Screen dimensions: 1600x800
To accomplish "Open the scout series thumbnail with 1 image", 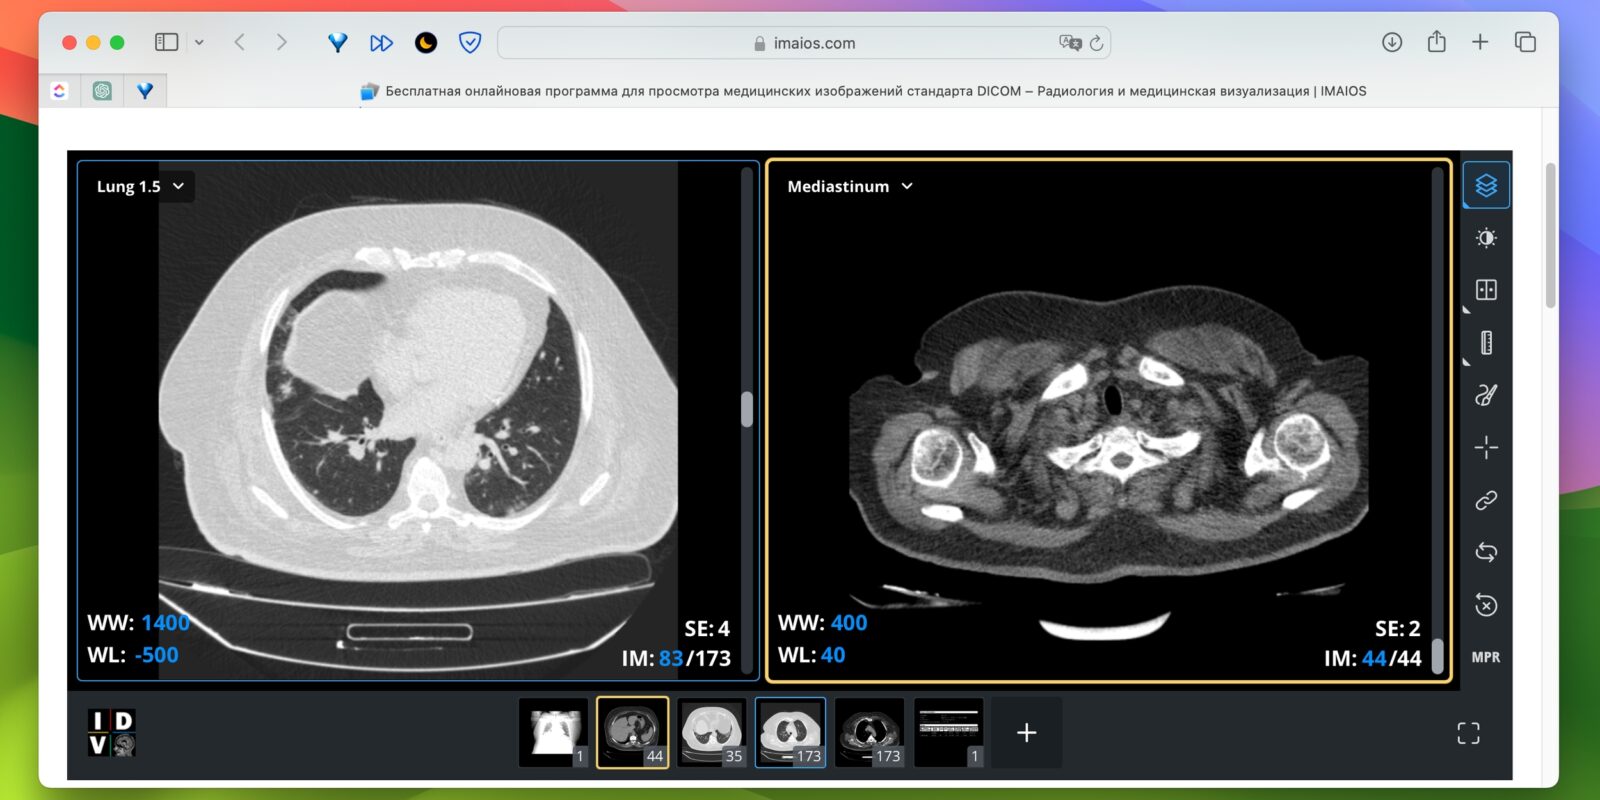I will (553, 732).
